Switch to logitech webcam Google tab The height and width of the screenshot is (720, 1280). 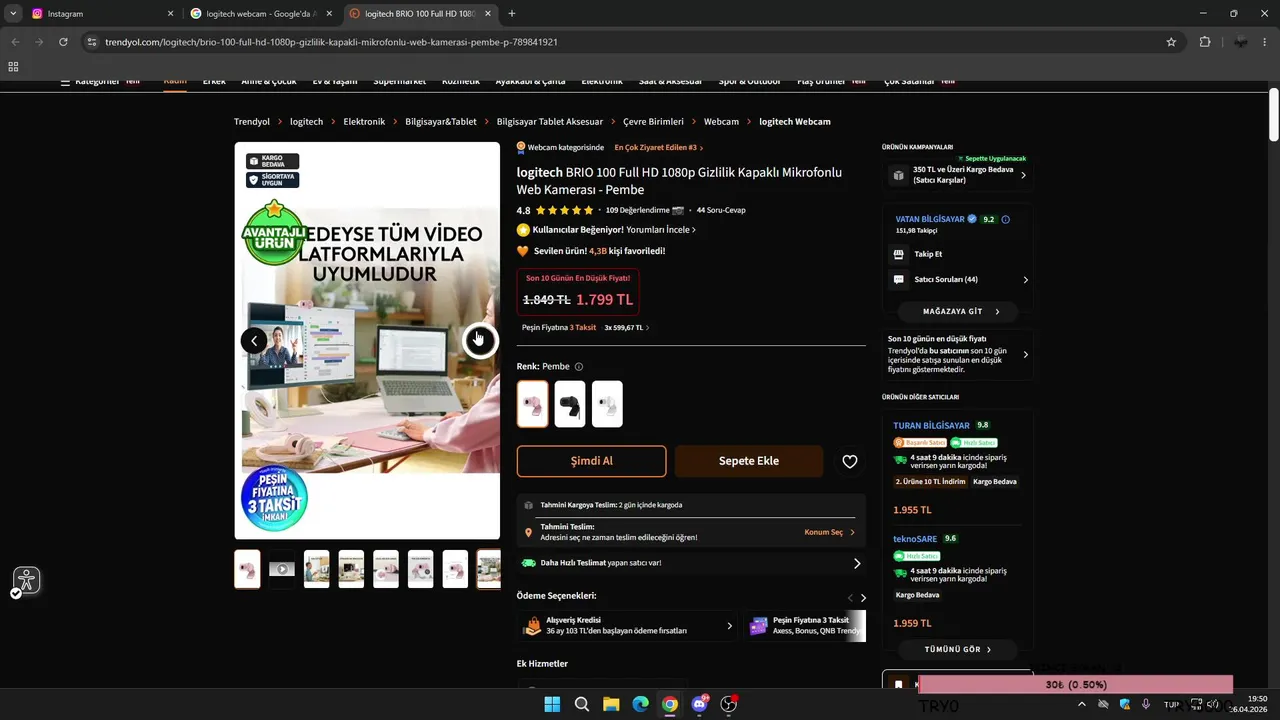pos(261,14)
